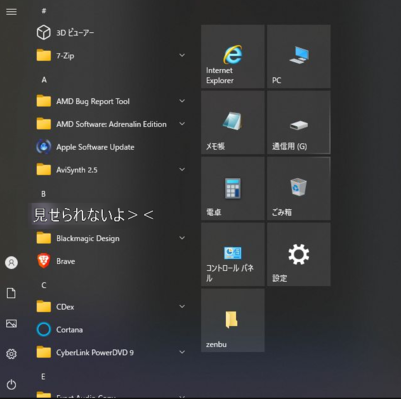The height and width of the screenshot is (399, 401).
Task: Open the zenbu folder tile
Action: 233,320
